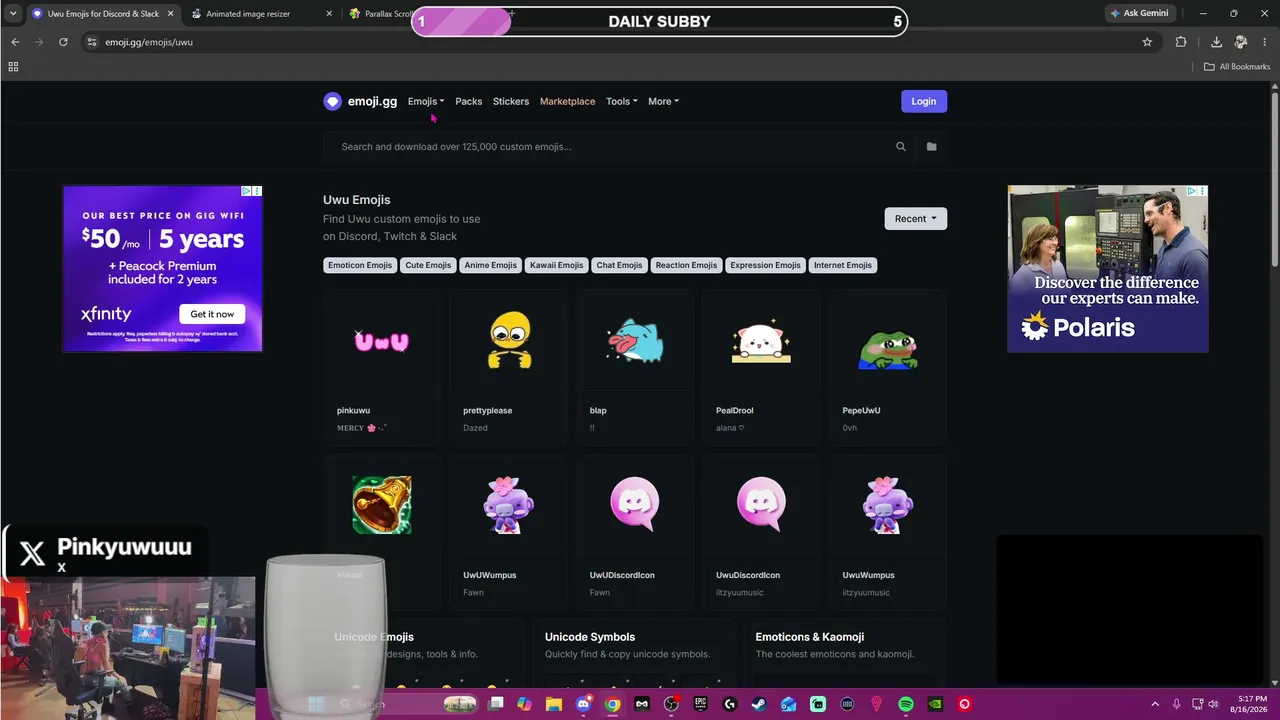Reload the page

click(63, 42)
